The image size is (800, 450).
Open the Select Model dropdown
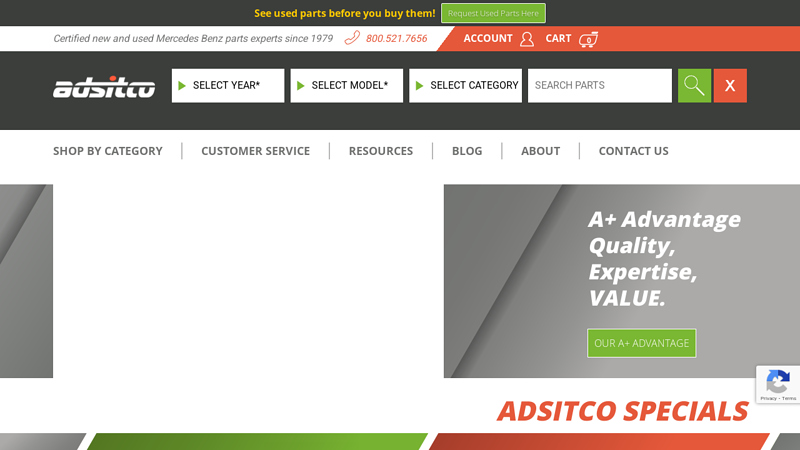tap(347, 86)
